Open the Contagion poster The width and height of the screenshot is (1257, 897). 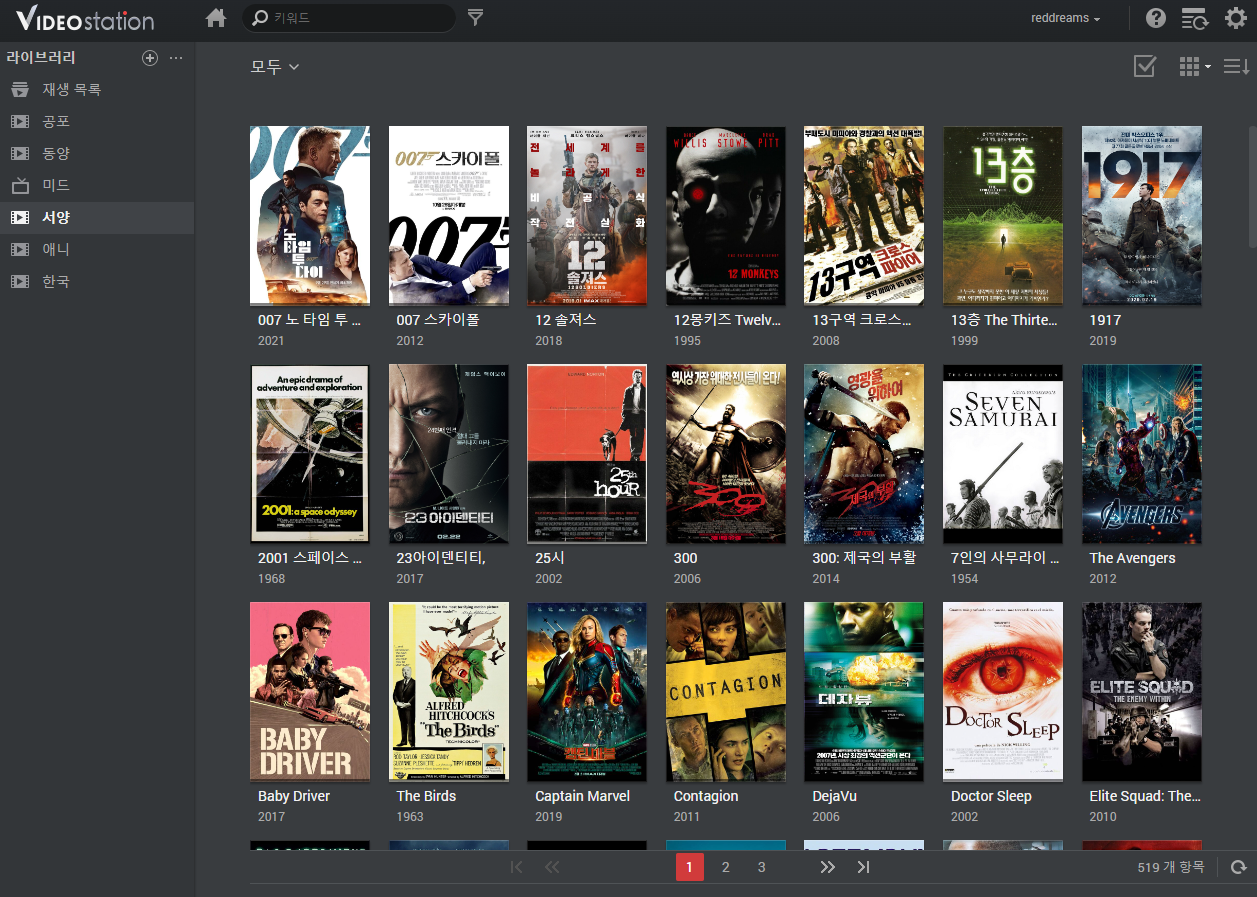pos(726,691)
